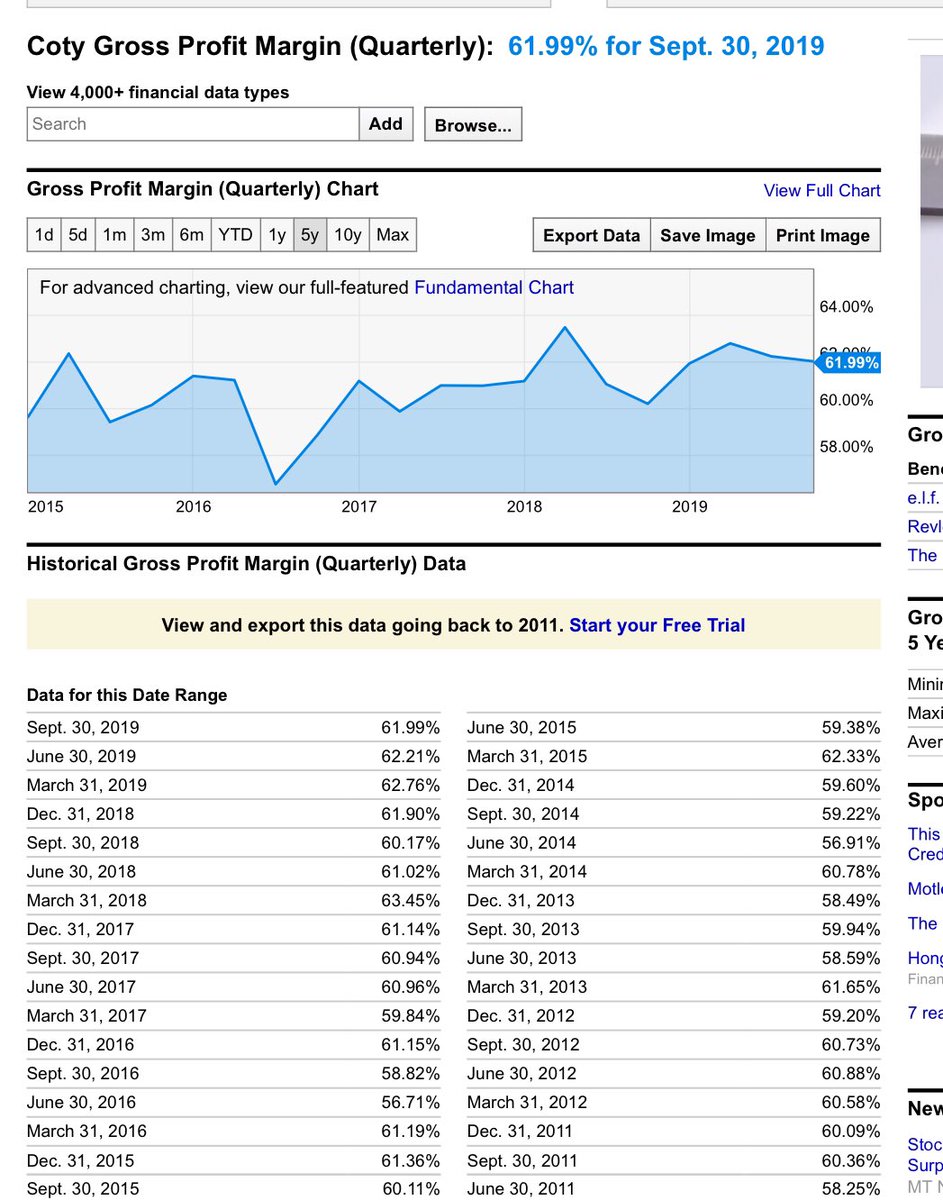Select the Max range tab
Screen dimensions: 943x1200
pyautogui.click(x=392, y=235)
